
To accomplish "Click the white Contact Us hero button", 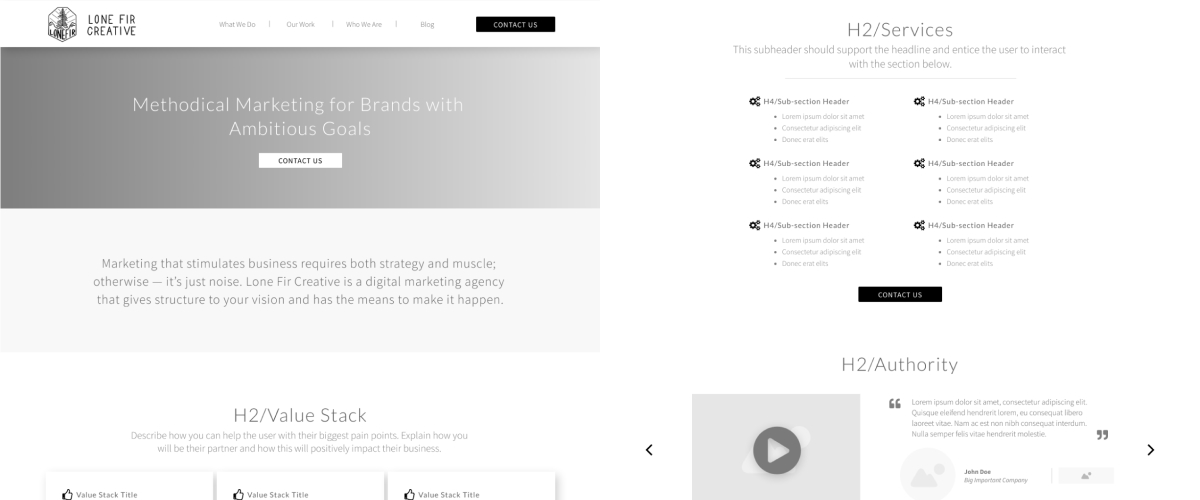I will (300, 160).
